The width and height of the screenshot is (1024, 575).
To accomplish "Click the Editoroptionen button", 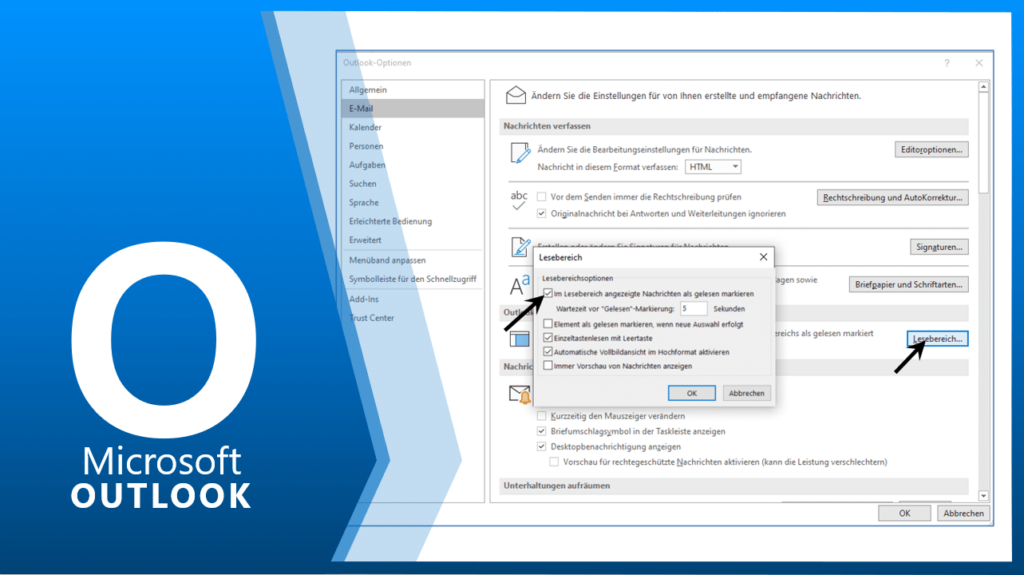I will click(x=931, y=150).
